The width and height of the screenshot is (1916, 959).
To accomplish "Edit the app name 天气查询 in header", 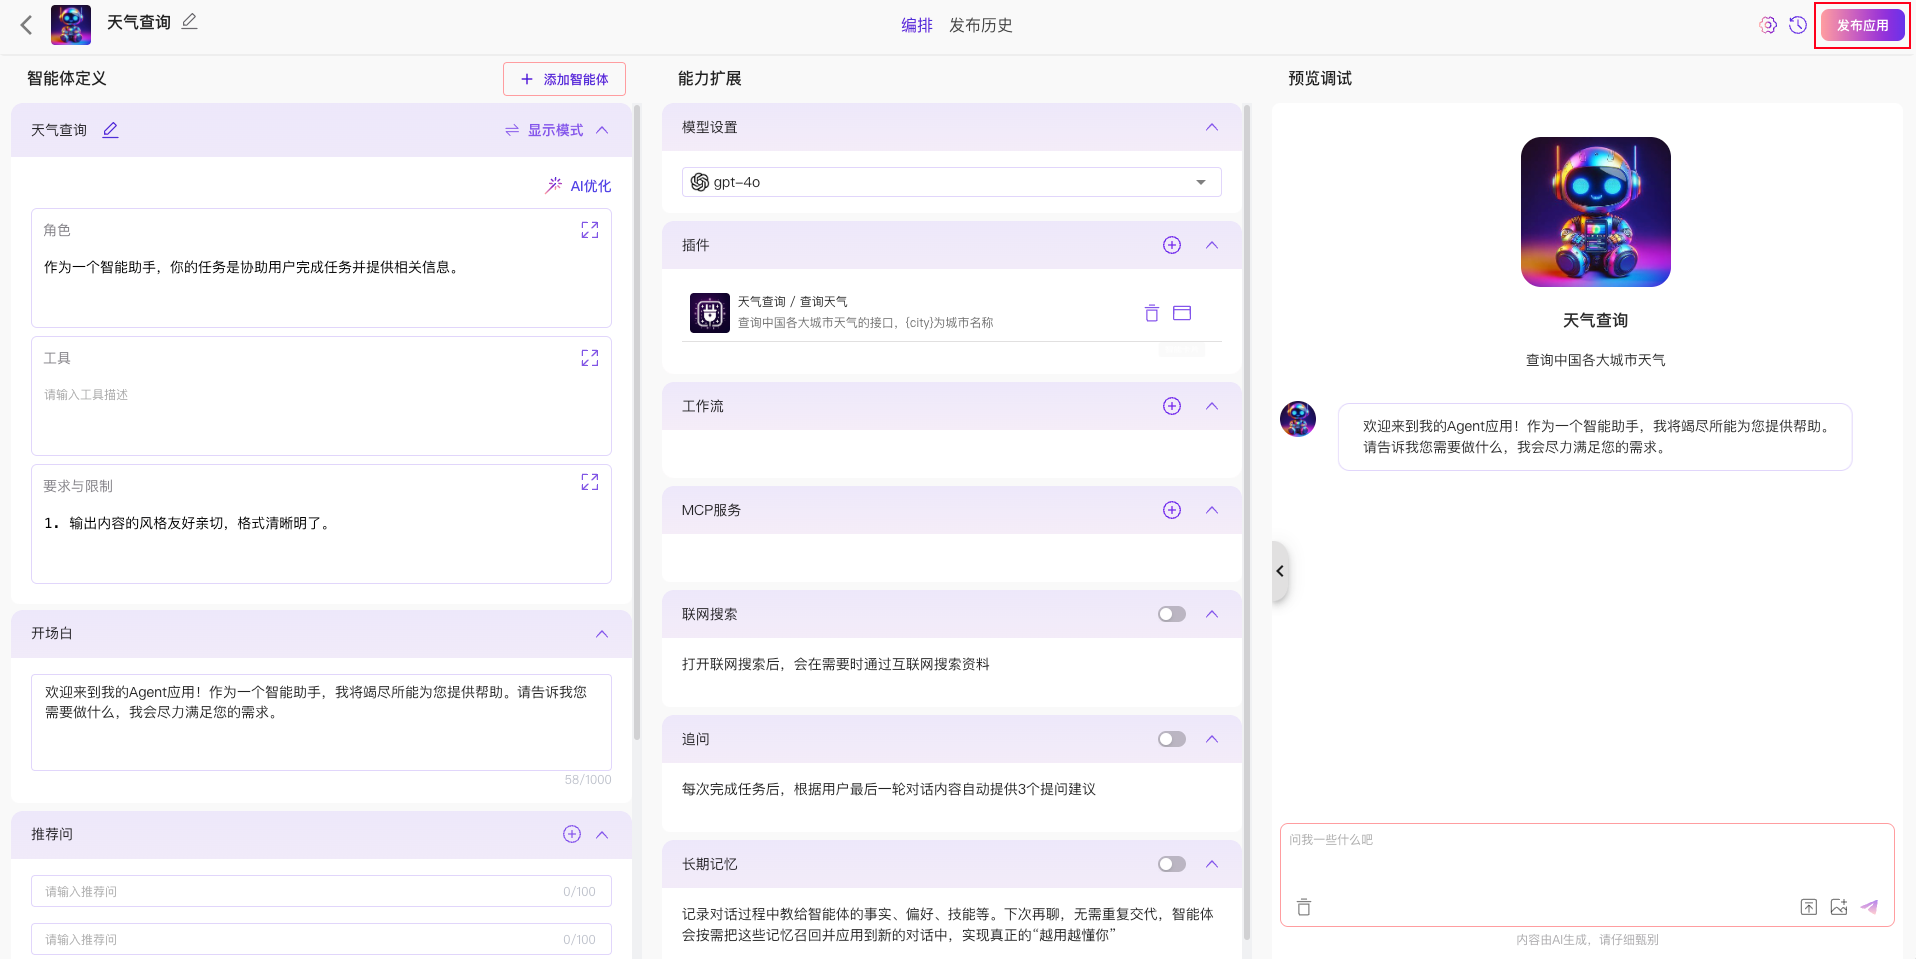I will pyautogui.click(x=189, y=22).
